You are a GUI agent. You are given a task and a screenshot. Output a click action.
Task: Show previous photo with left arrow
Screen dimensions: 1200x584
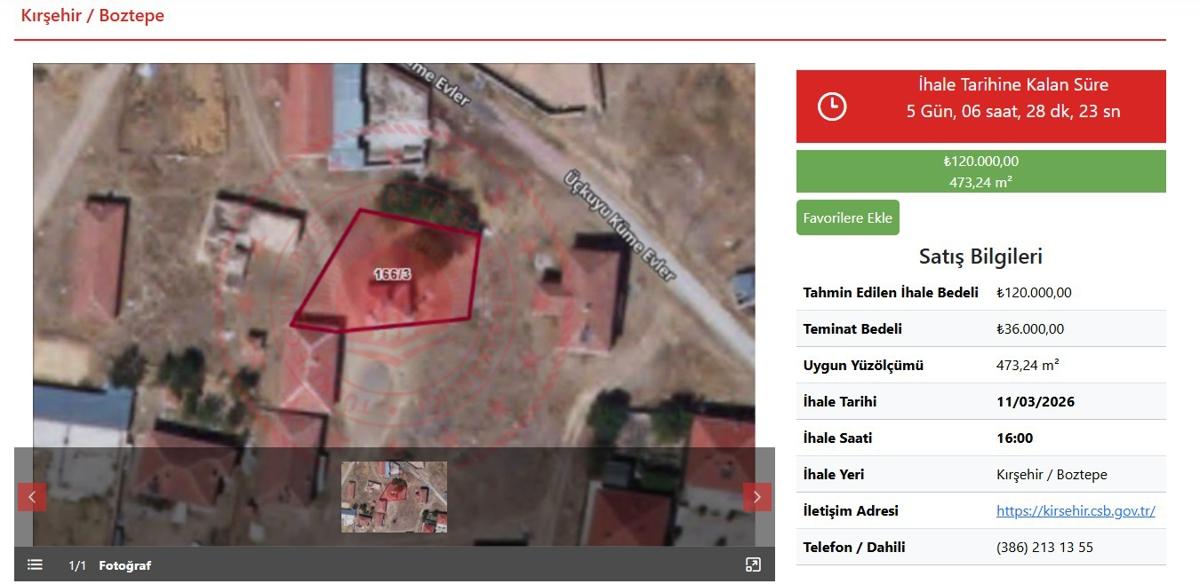point(32,497)
